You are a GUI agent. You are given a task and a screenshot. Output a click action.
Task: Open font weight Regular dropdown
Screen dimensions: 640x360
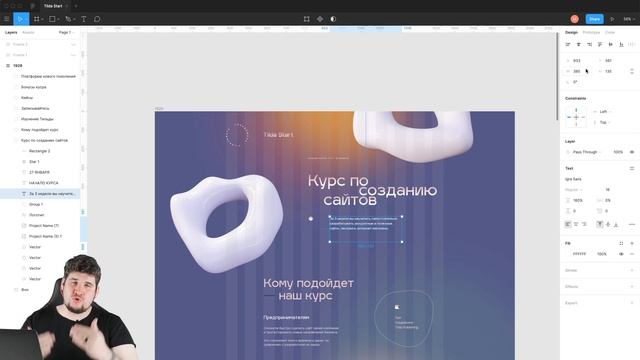[573, 190]
